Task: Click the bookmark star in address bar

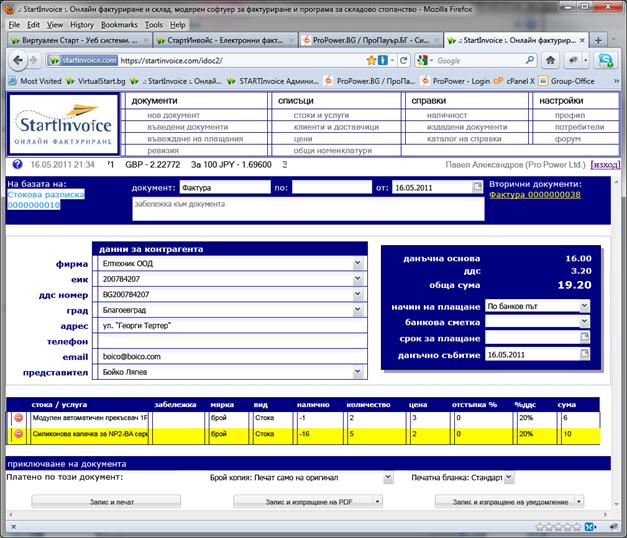Action: point(371,60)
